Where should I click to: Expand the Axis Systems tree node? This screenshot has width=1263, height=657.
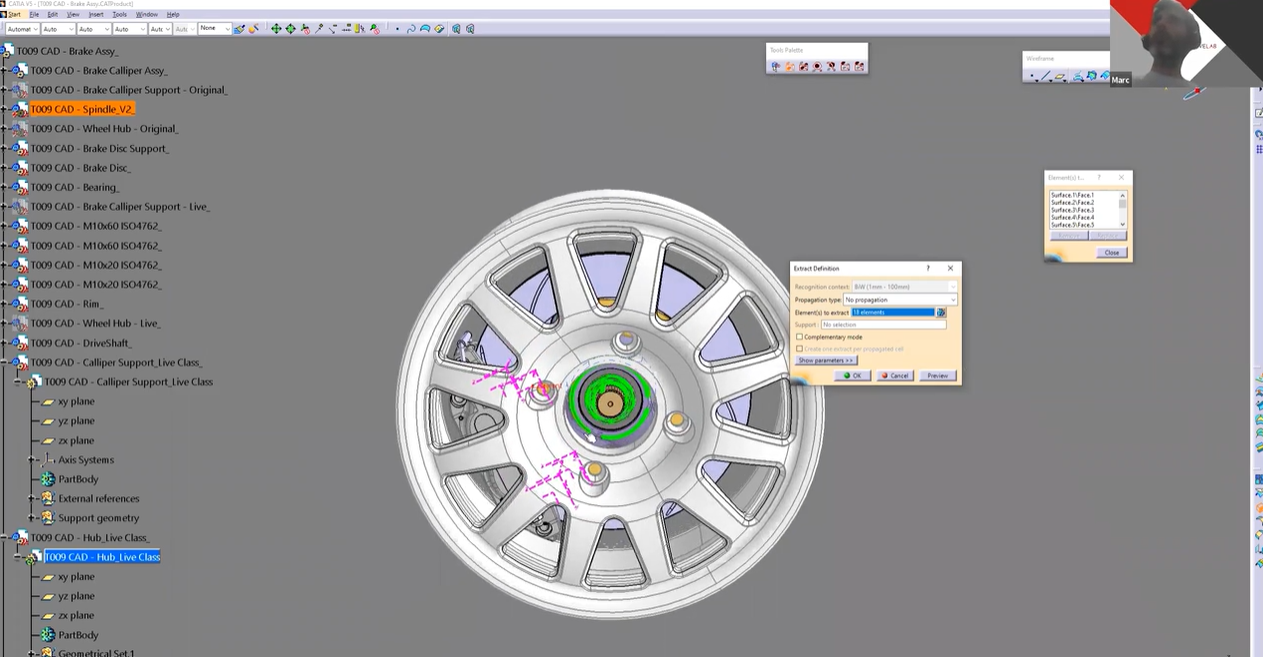tap(32, 460)
